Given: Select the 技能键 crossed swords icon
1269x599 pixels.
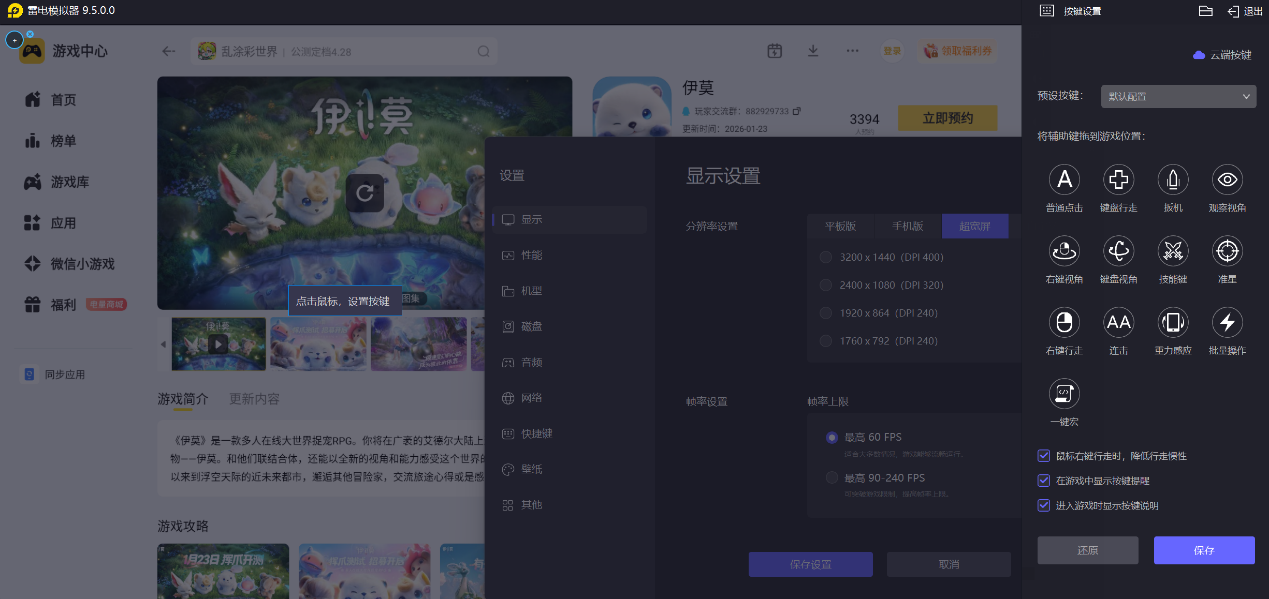Looking at the screenshot, I should pos(1172,251).
